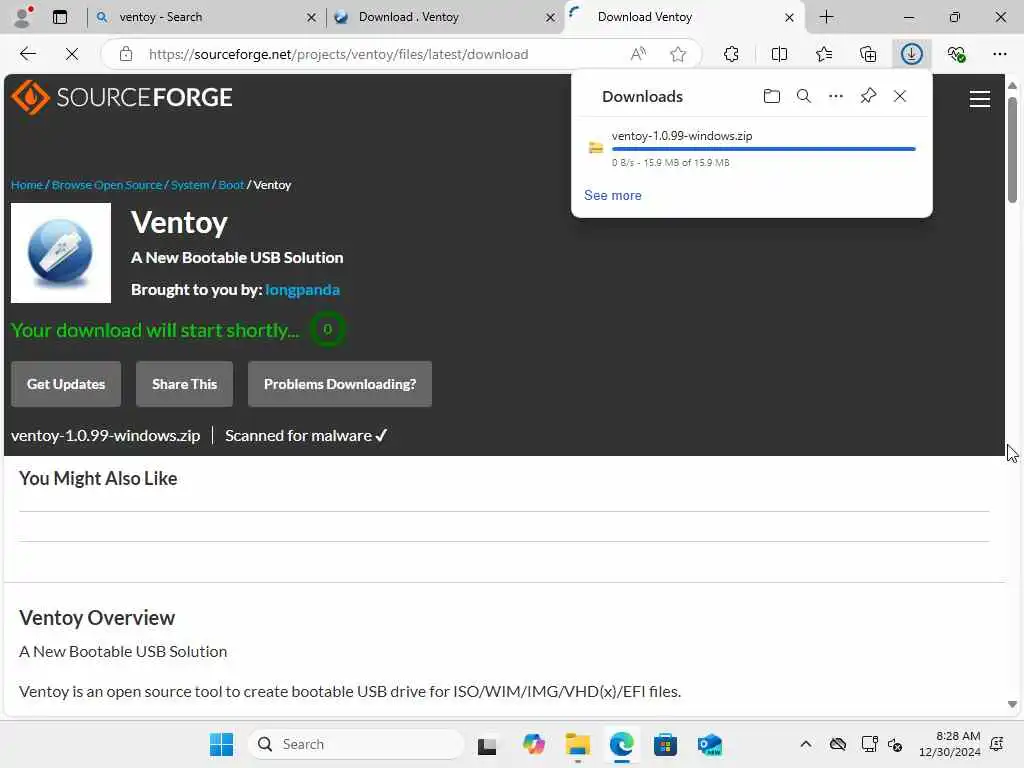This screenshot has height=768, width=1024.
Task: Open Browser essentials
Action: (956, 54)
